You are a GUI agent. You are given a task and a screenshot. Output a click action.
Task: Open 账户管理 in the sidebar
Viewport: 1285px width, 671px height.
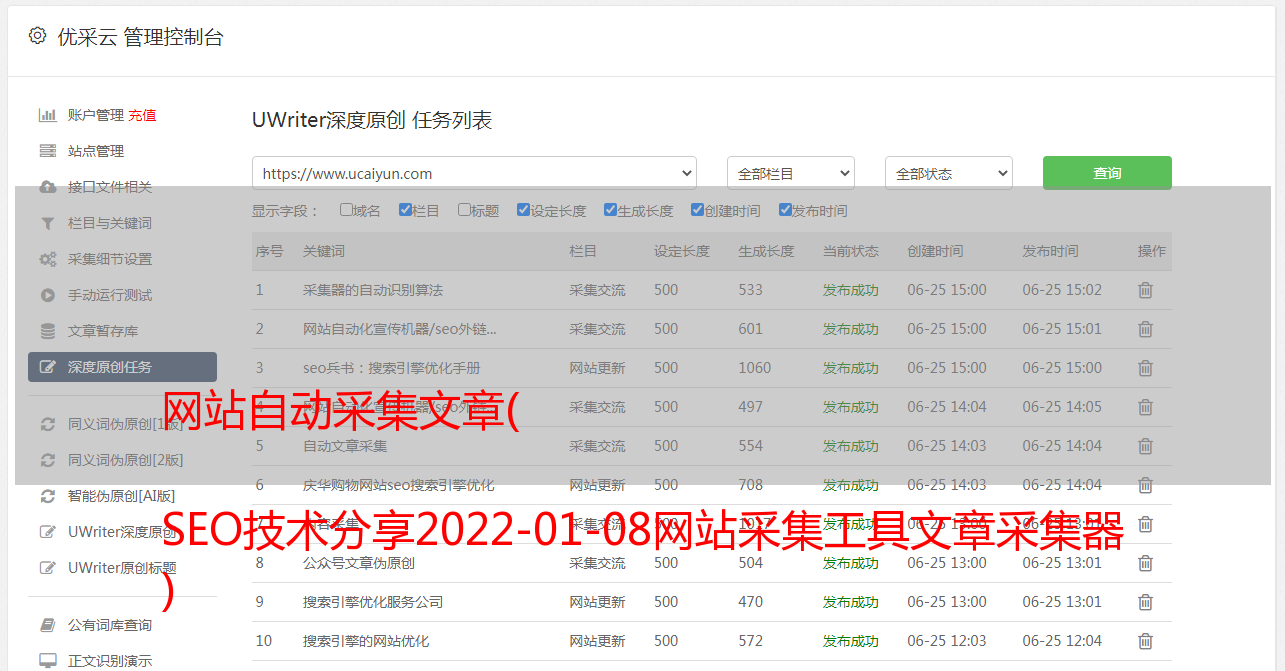96,115
